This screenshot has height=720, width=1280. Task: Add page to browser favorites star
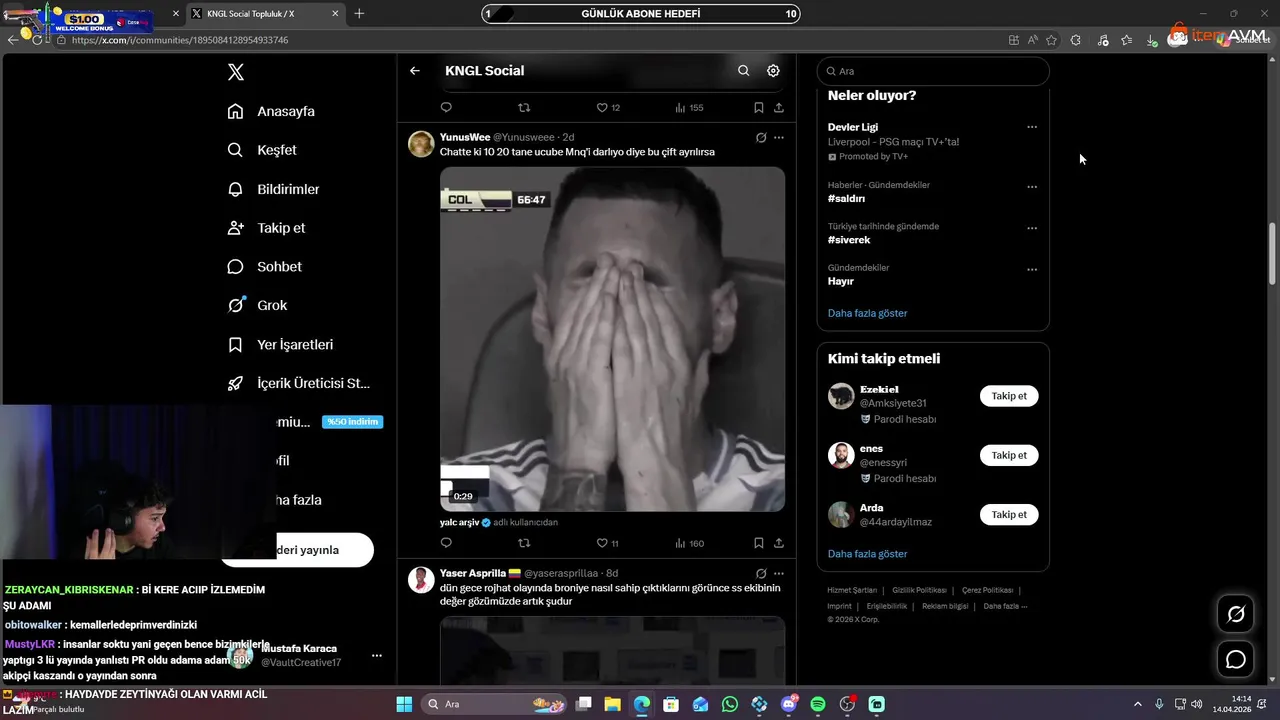(1051, 40)
